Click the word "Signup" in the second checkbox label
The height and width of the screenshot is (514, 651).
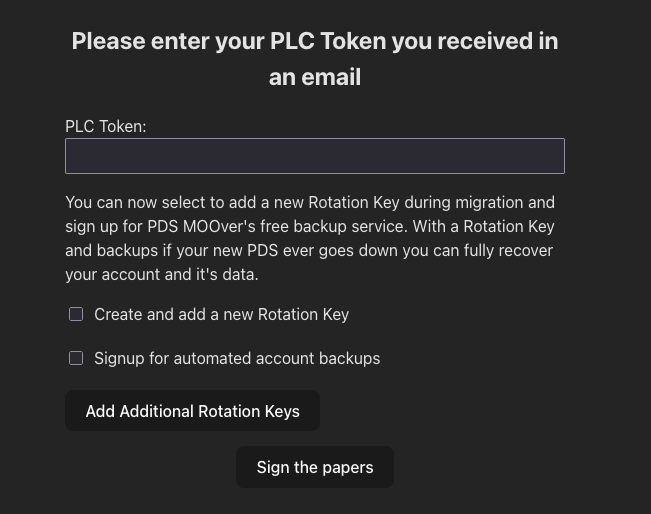click(x=119, y=358)
